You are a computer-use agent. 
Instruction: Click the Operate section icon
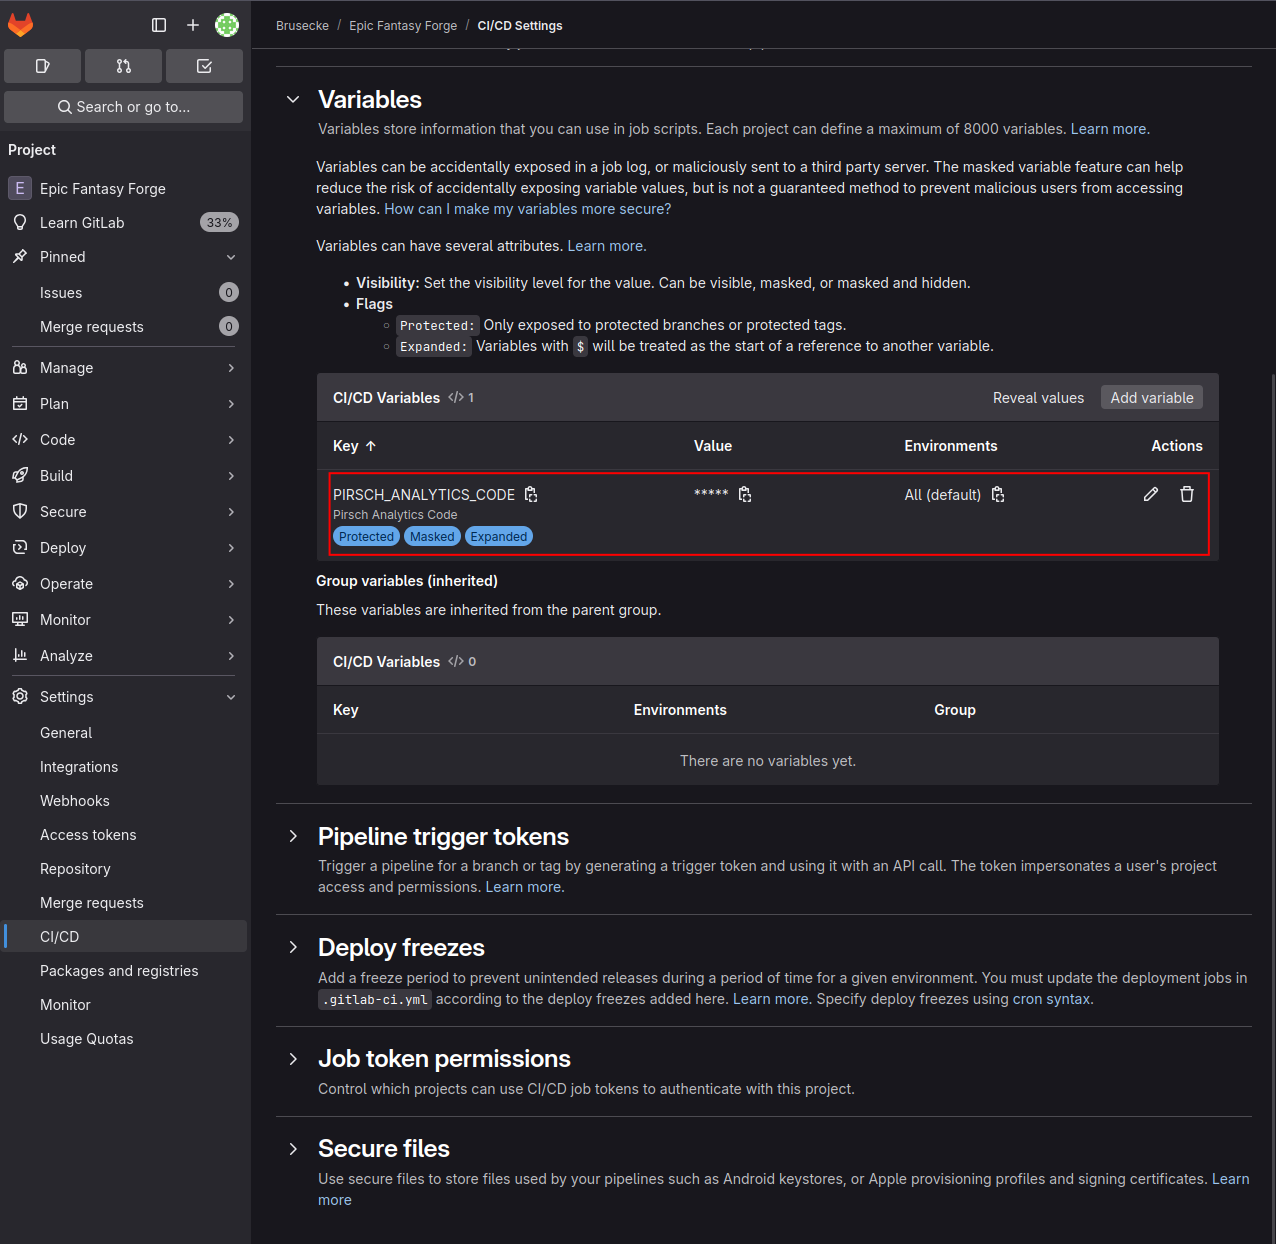tap(20, 584)
